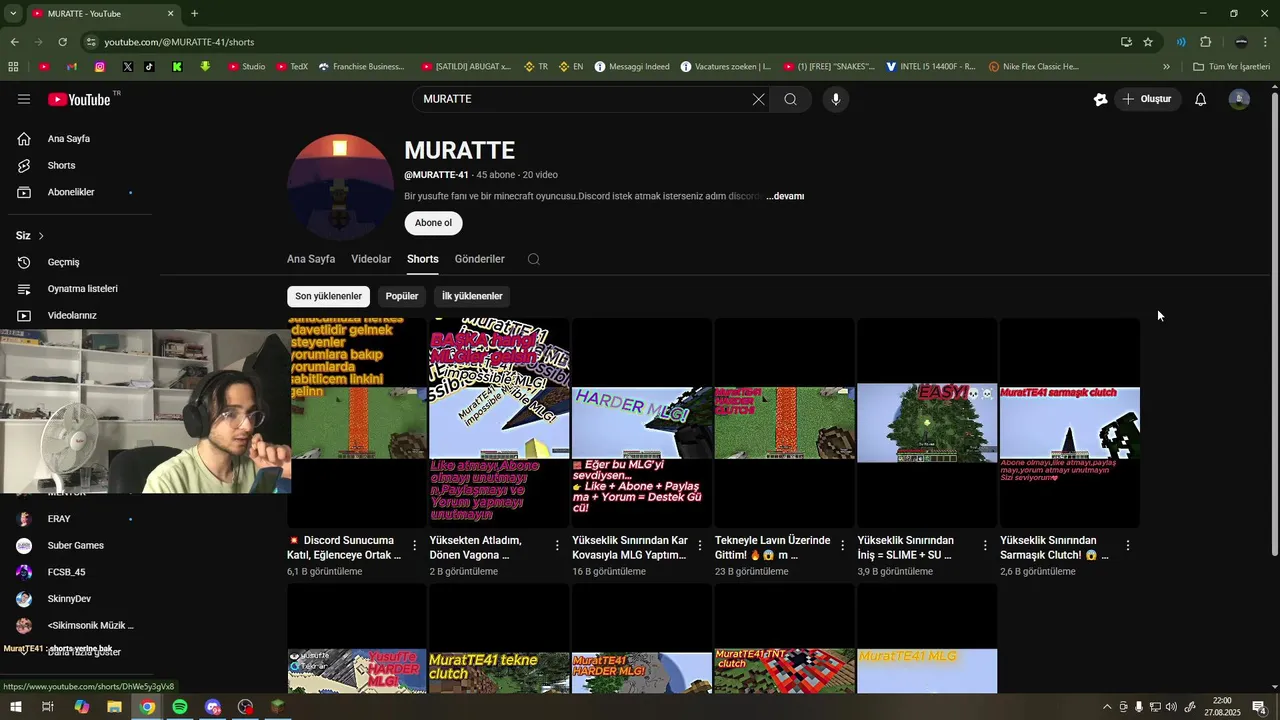Open the Oluştur create button
The image size is (1280, 720).
pos(1149,99)
